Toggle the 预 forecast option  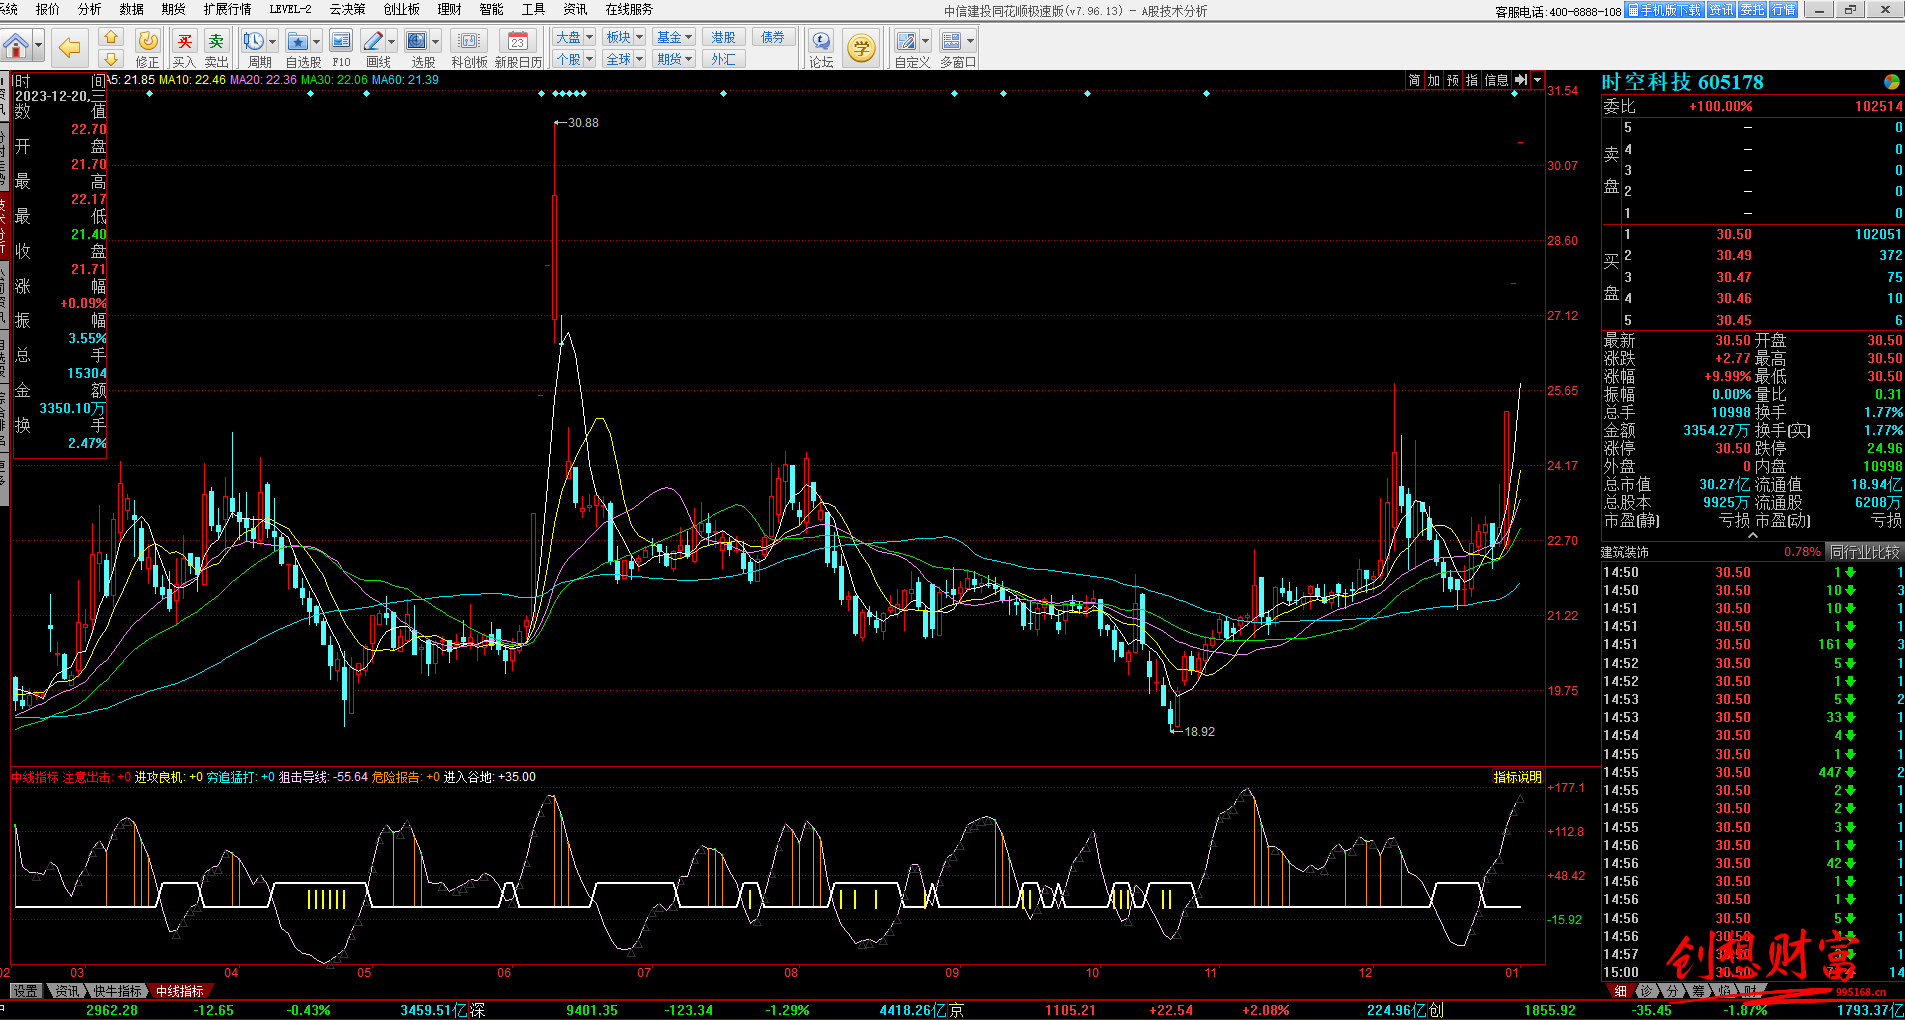1452,80
